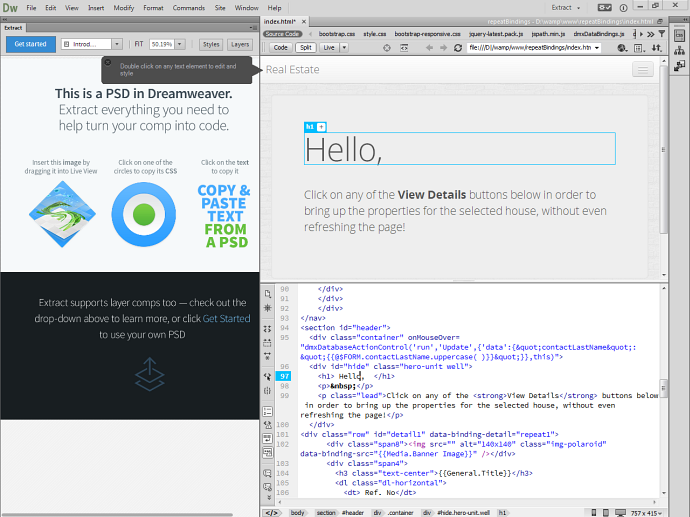Click the Live Code icon

404,48
